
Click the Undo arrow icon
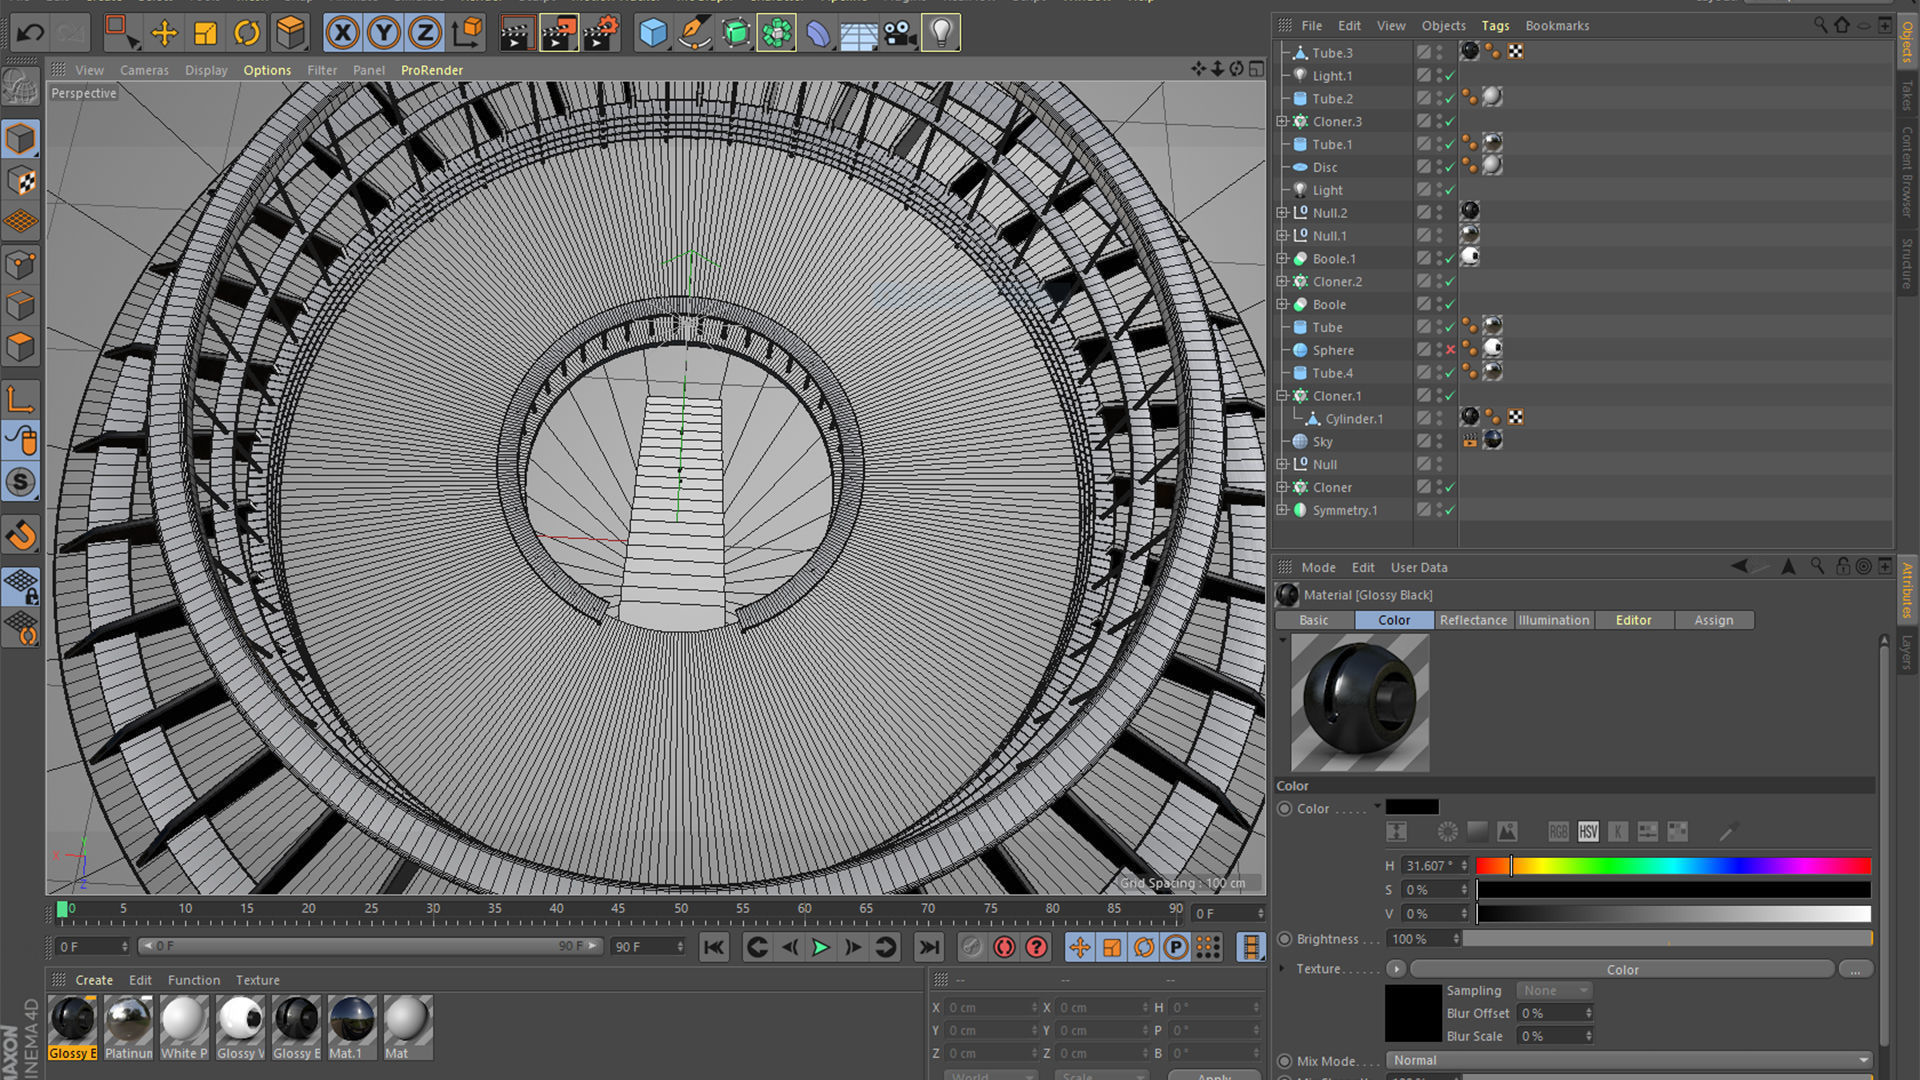[30, 33]
